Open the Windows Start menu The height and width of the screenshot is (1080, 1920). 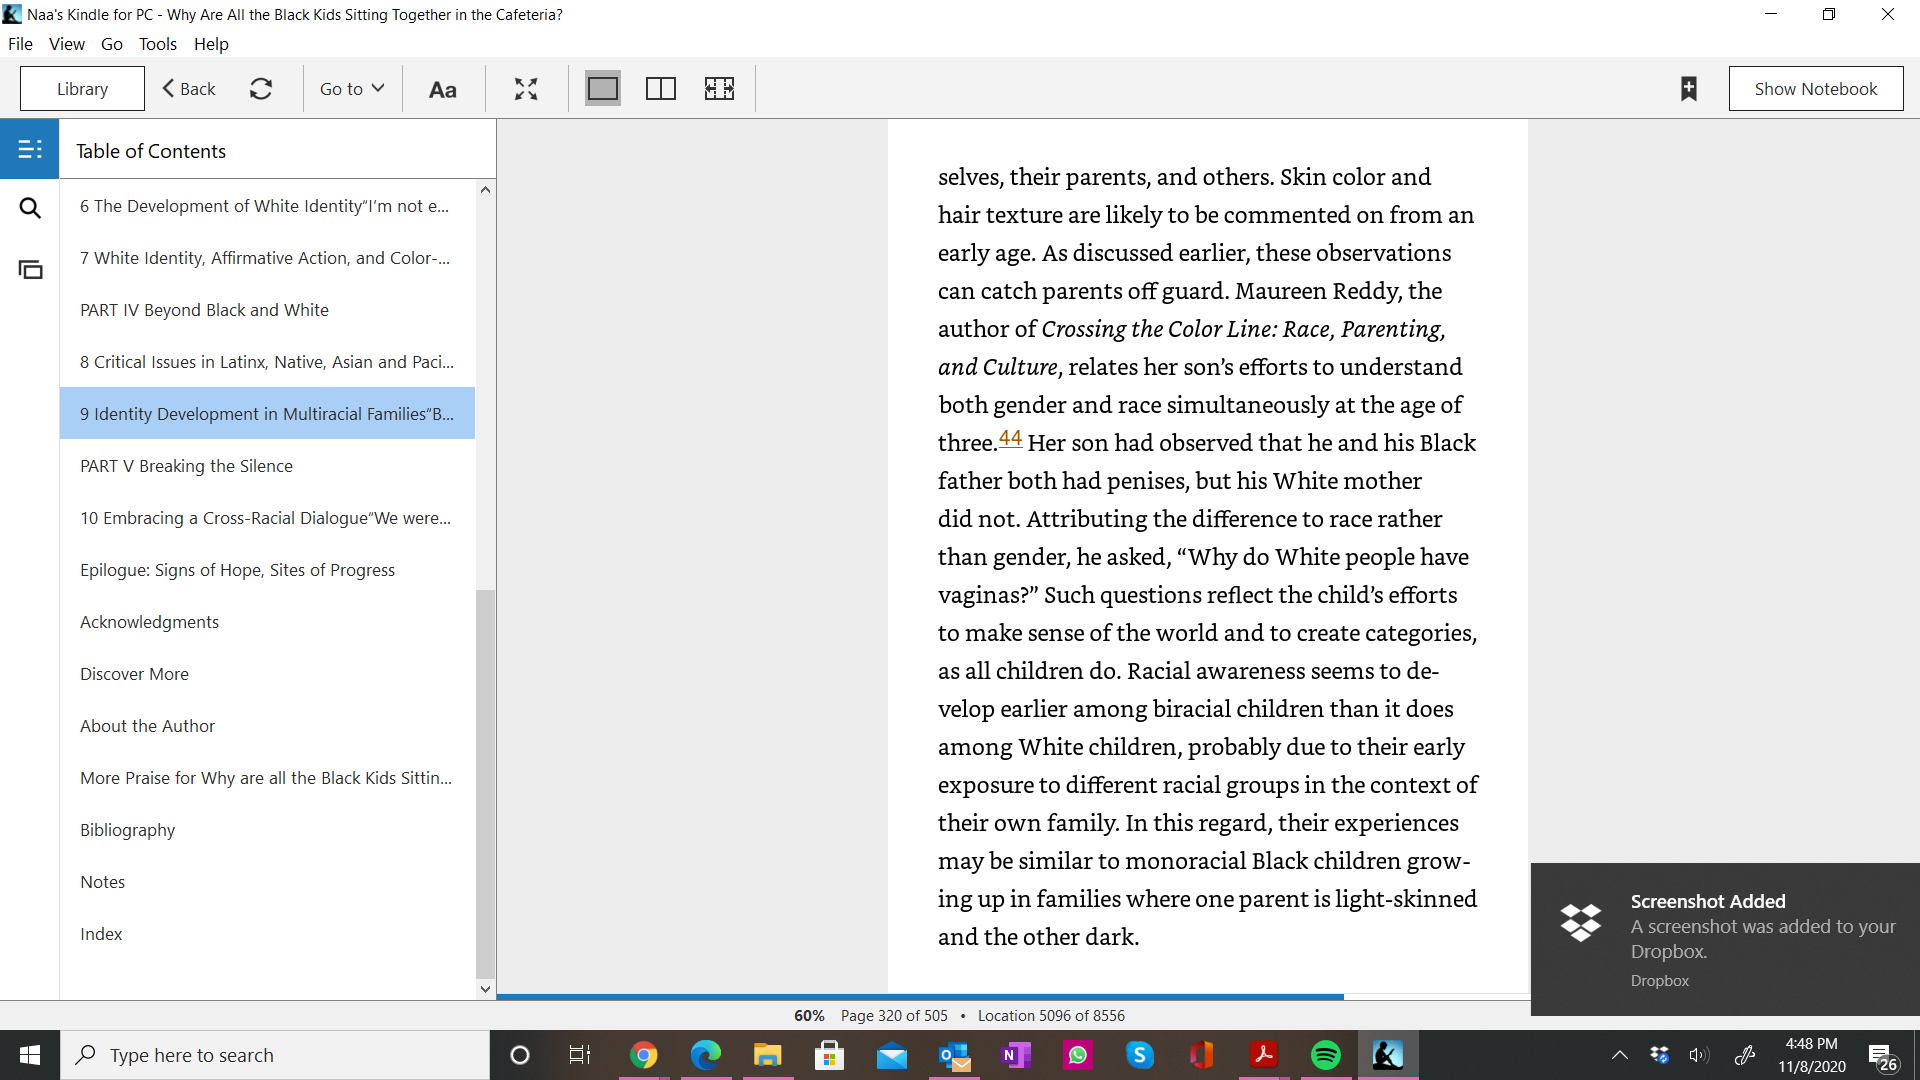click(30, 1055)
